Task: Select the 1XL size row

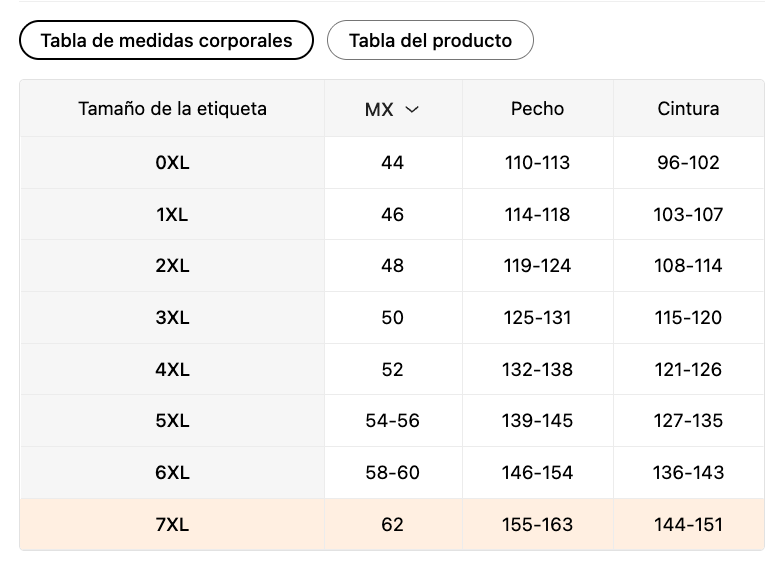Action: coord(392,214)
